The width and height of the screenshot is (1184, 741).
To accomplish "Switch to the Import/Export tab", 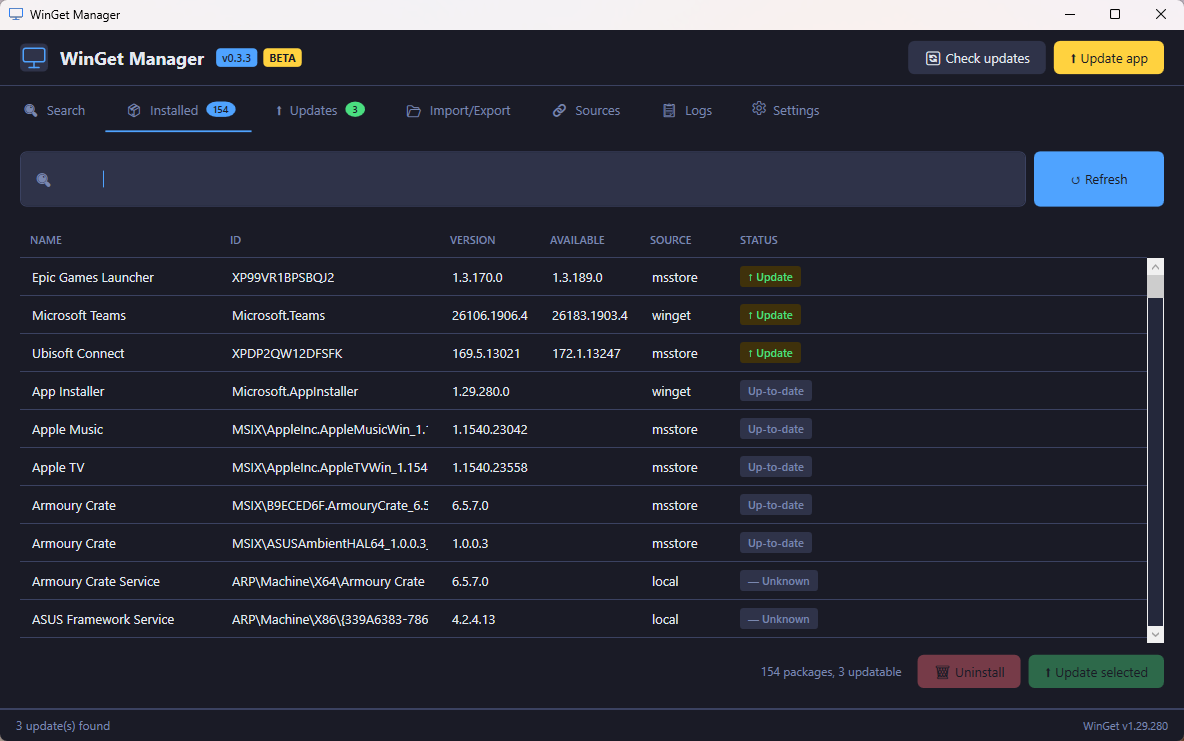I will click(458, 110).
